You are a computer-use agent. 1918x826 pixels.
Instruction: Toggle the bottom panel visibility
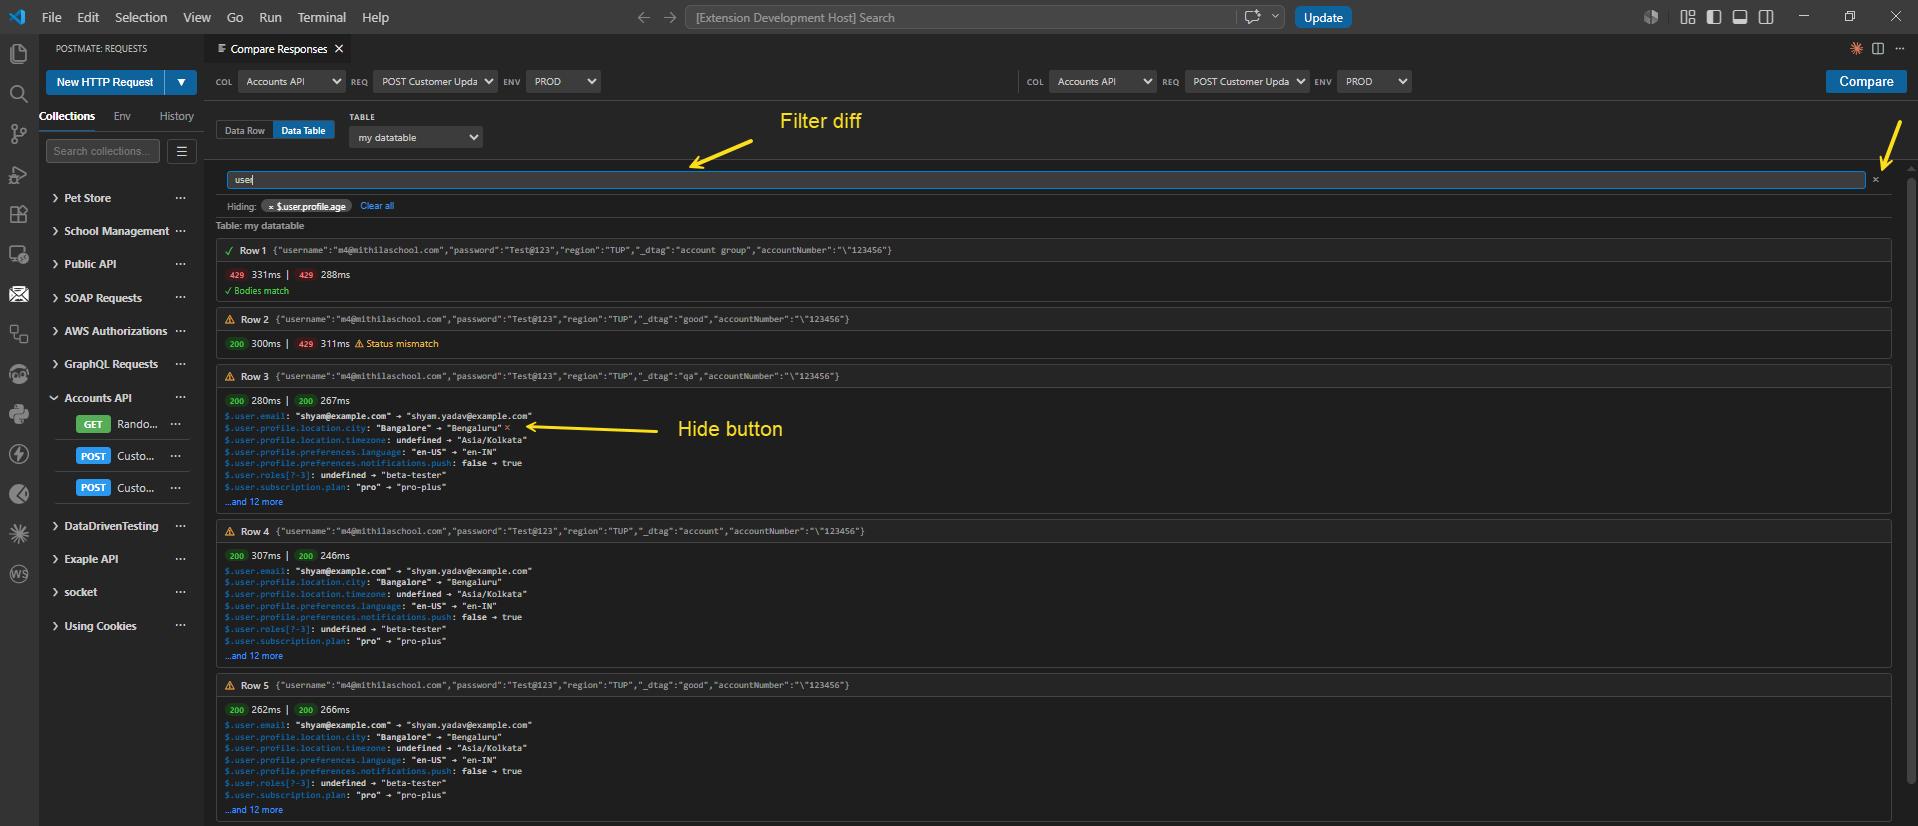1740,17
